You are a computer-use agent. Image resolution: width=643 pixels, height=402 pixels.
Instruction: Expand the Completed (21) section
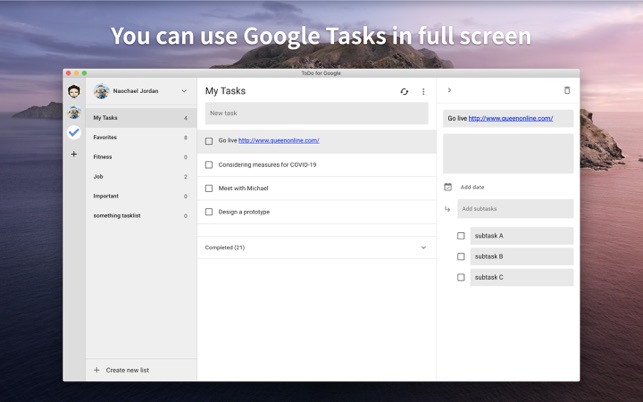423,248
